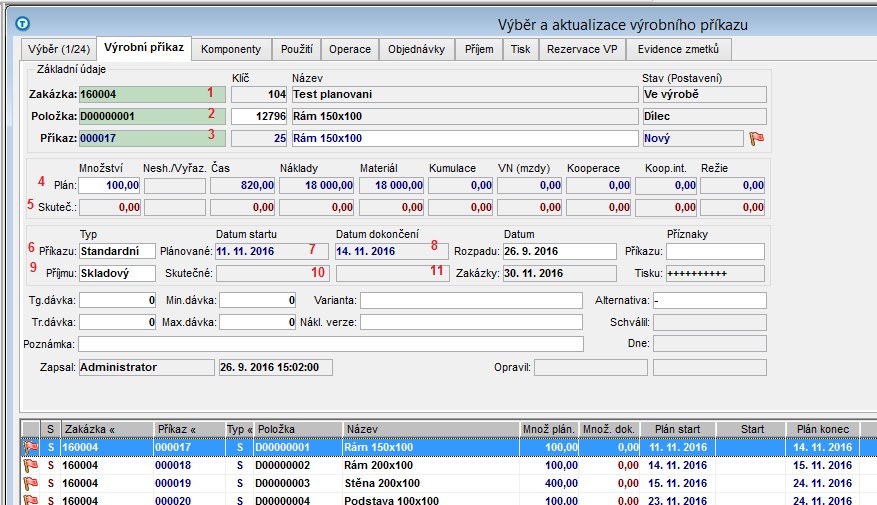The width and height of the screenshot is (877, 505).
Task: Sort by the 'Příkaz «' column header
Action: point(188,429)
